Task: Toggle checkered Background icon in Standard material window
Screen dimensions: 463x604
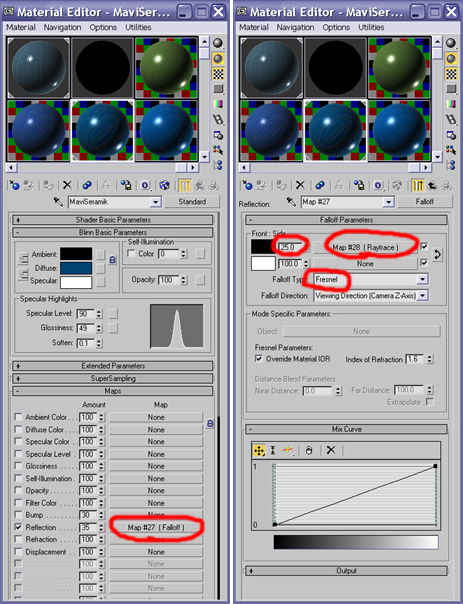Action: pyautogui.click(x=218, y=74)
